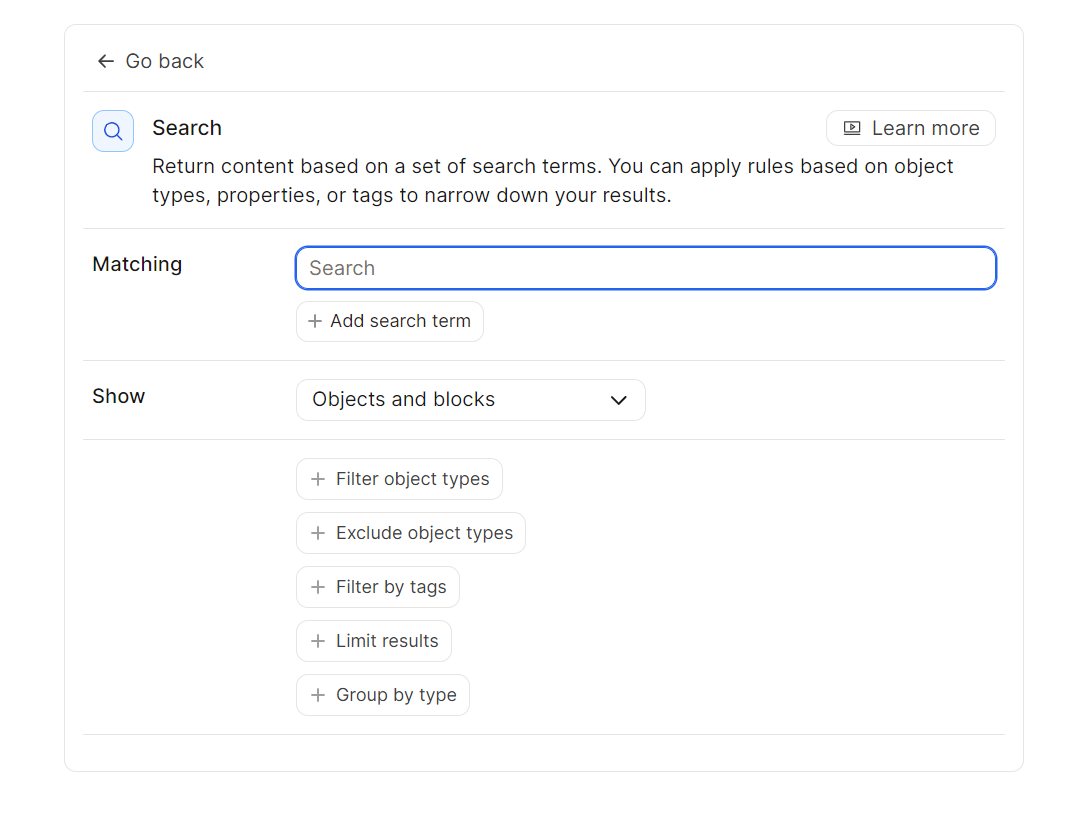This screenshot has height=818, width=1066.
Task: Follow the Go back link text
Action: coord(164,61)
